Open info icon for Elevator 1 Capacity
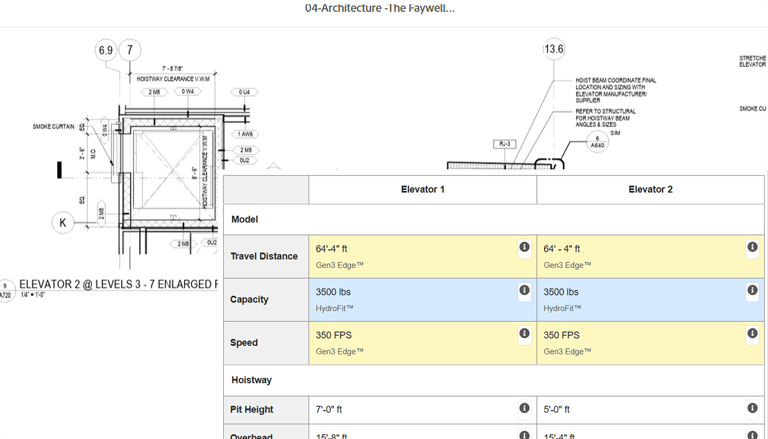Screen dimensions: 768x439 (x=524, y=290)
